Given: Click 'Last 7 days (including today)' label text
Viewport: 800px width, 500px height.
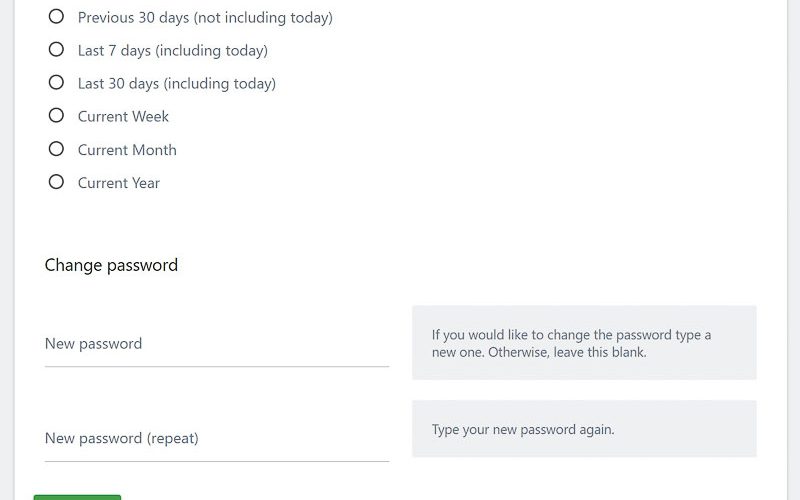Looking at the screenshot, I should (x=172, y=51).
